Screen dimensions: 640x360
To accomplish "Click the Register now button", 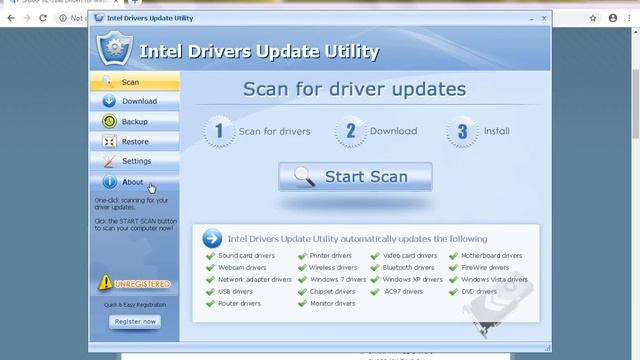I will (135, 322).
